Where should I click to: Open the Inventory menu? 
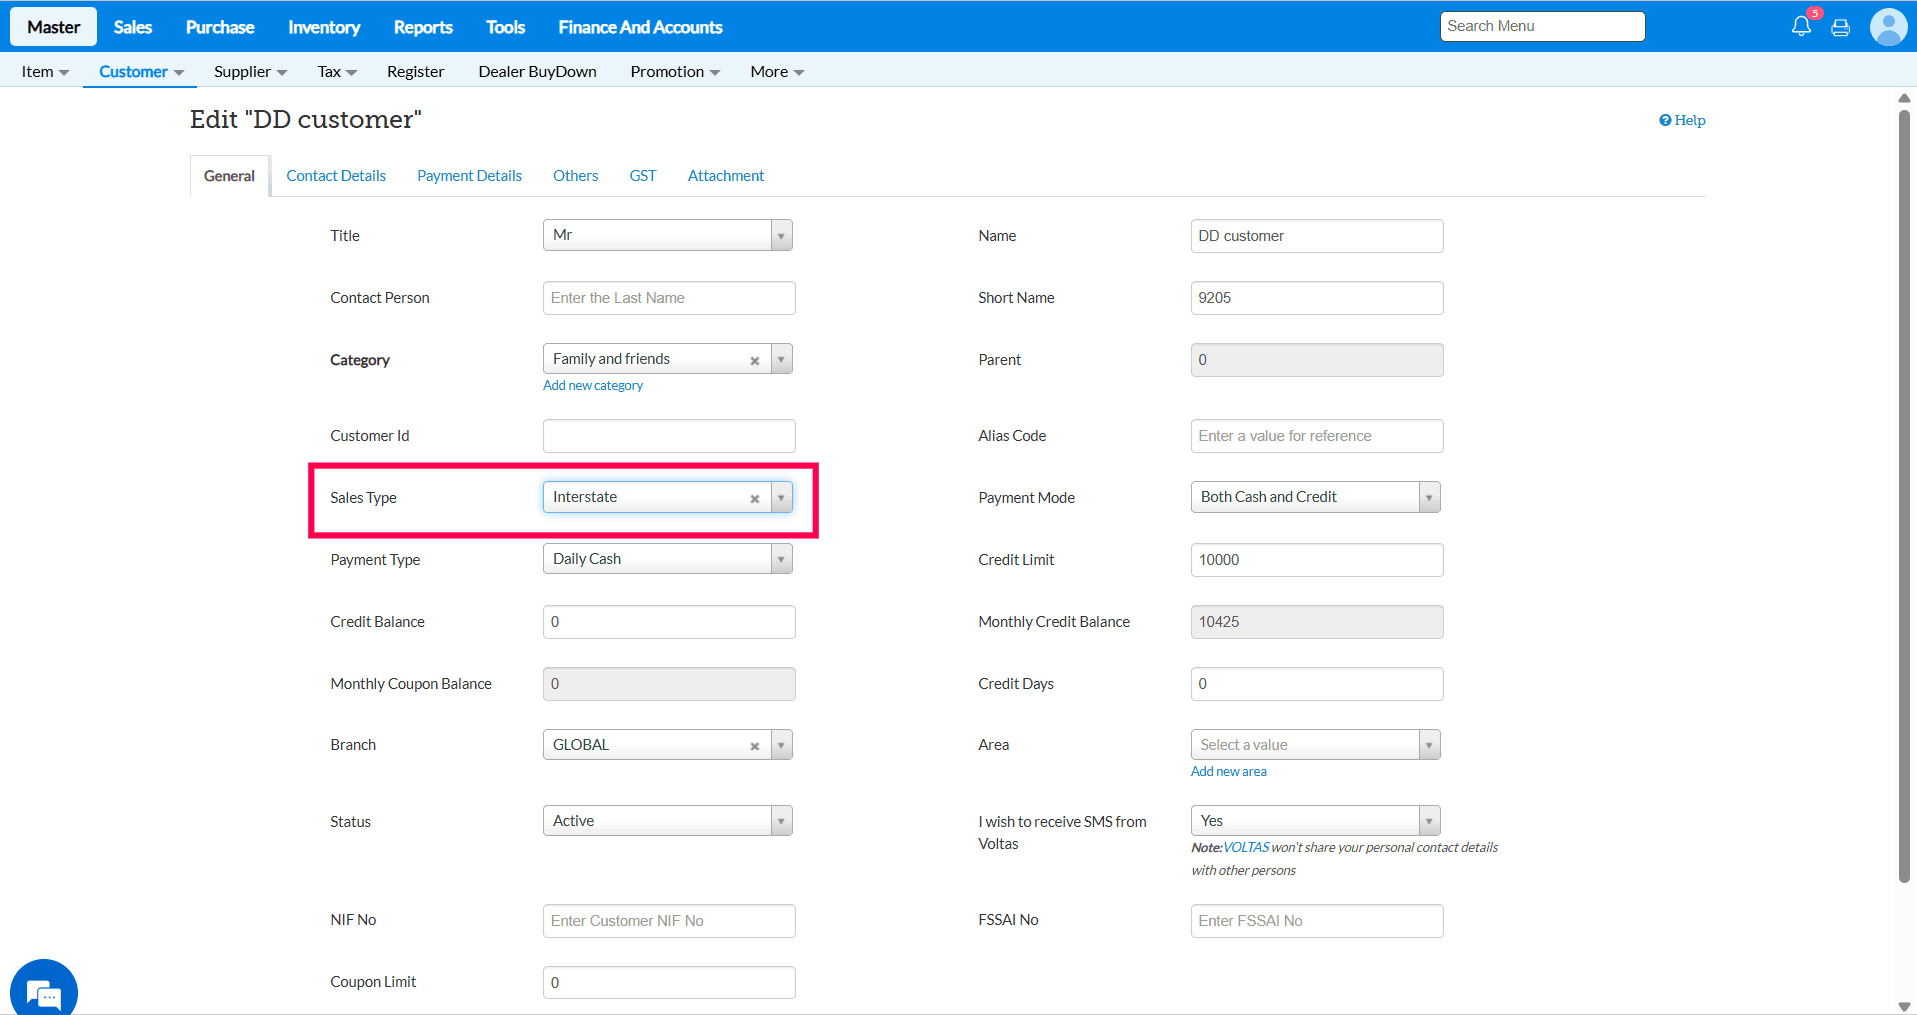324,27
